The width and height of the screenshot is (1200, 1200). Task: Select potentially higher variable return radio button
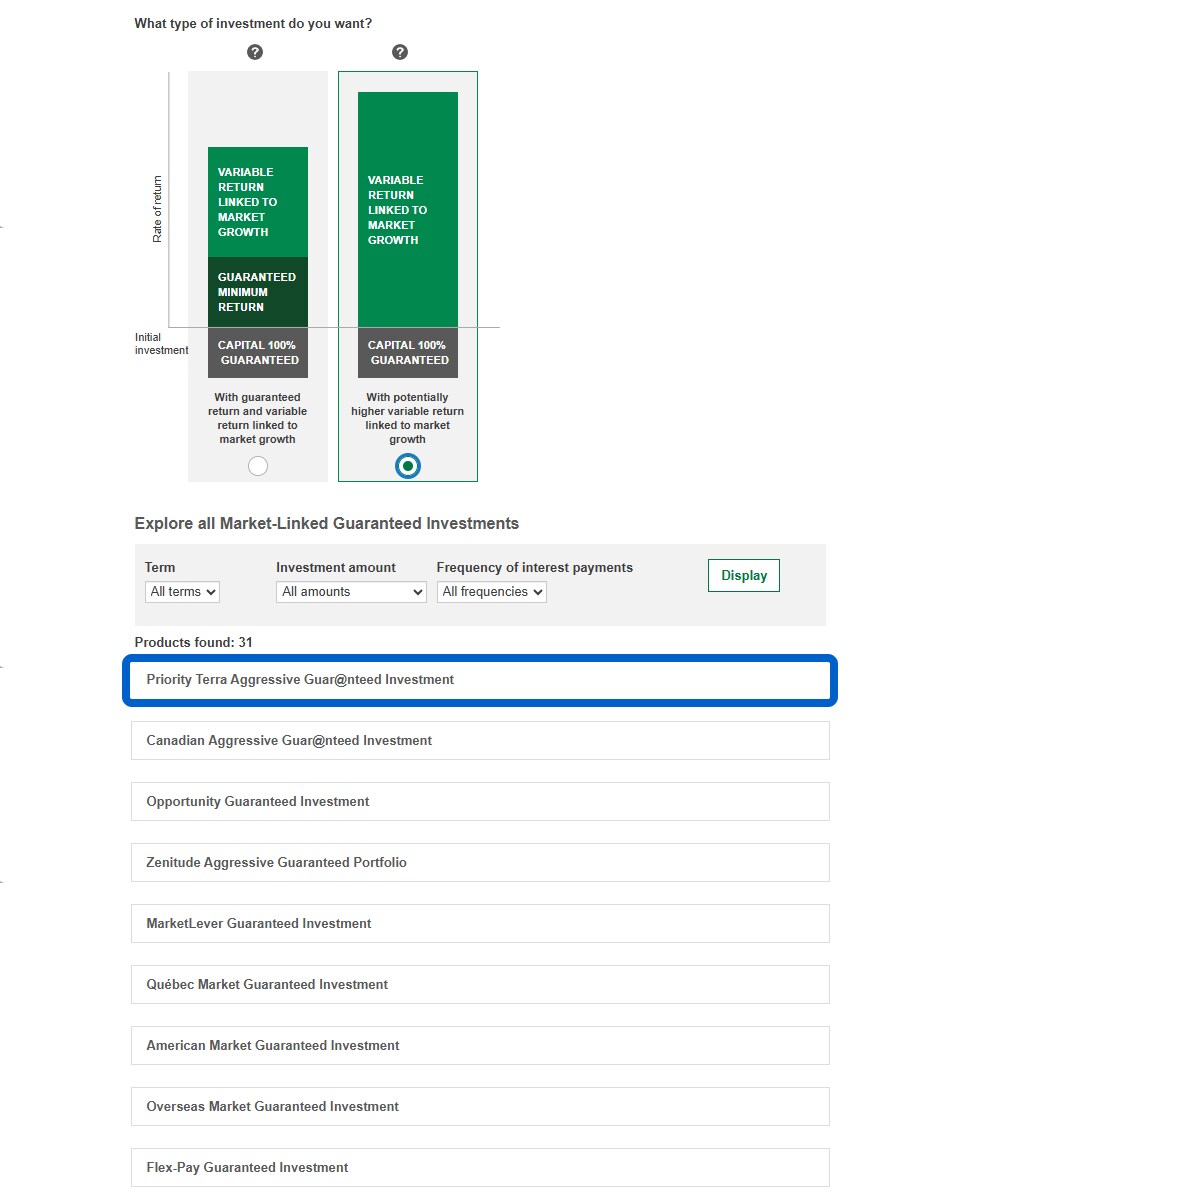pyautogui.click(x=408, y=466)
